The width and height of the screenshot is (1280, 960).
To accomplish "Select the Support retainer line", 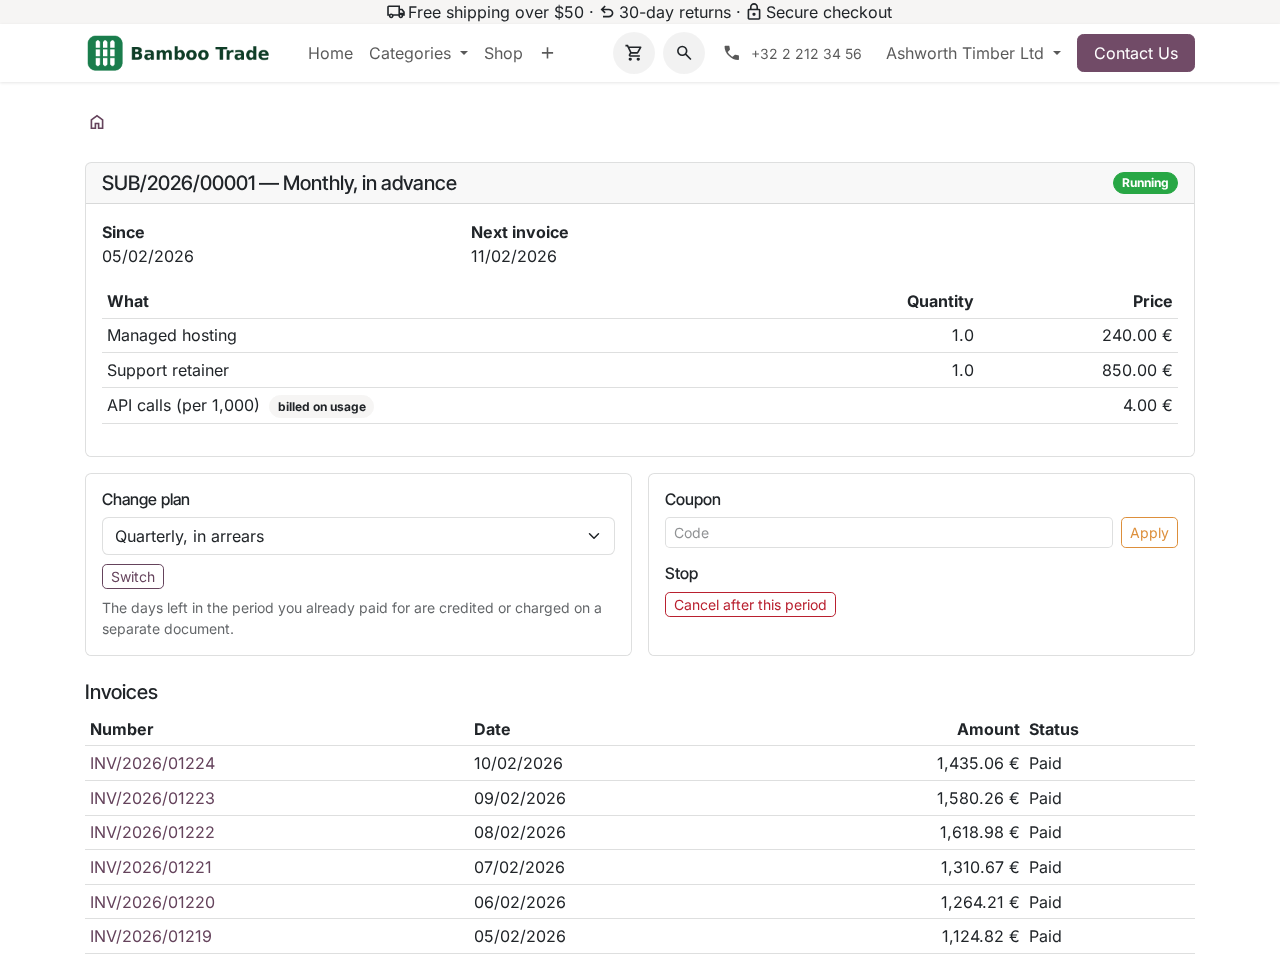I will (640, 370).
